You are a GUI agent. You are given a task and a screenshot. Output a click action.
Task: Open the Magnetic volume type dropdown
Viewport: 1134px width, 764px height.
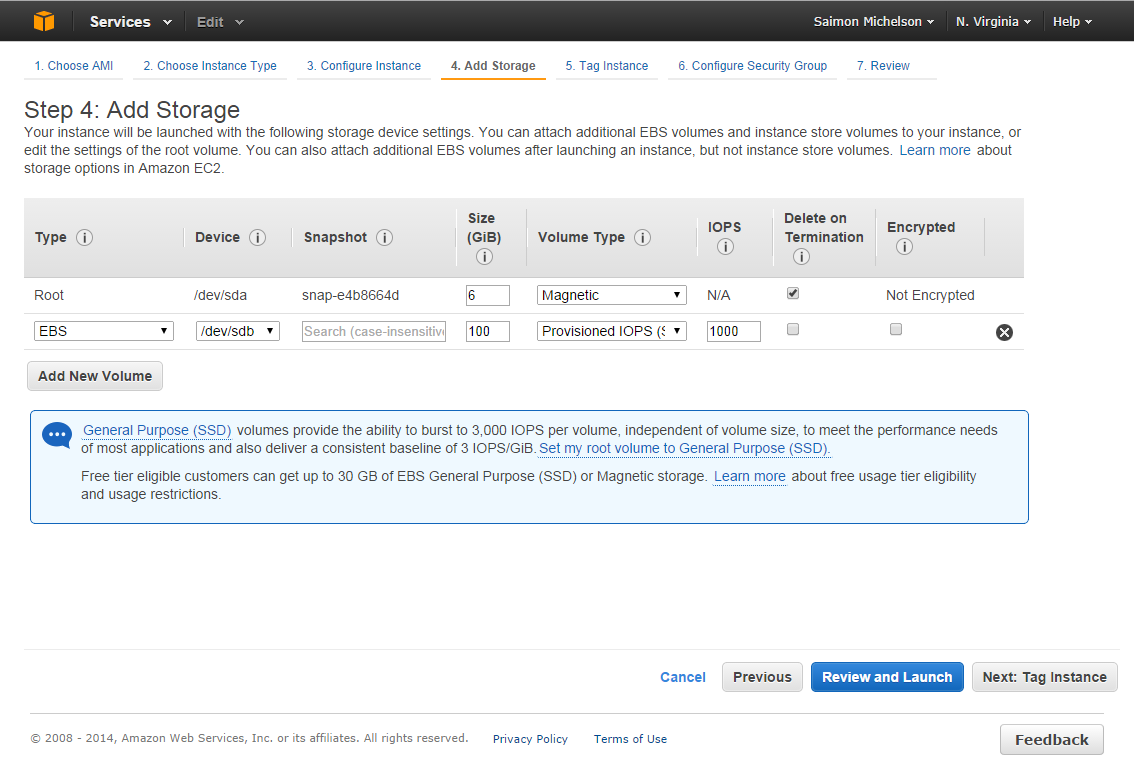tap(612, 294)
